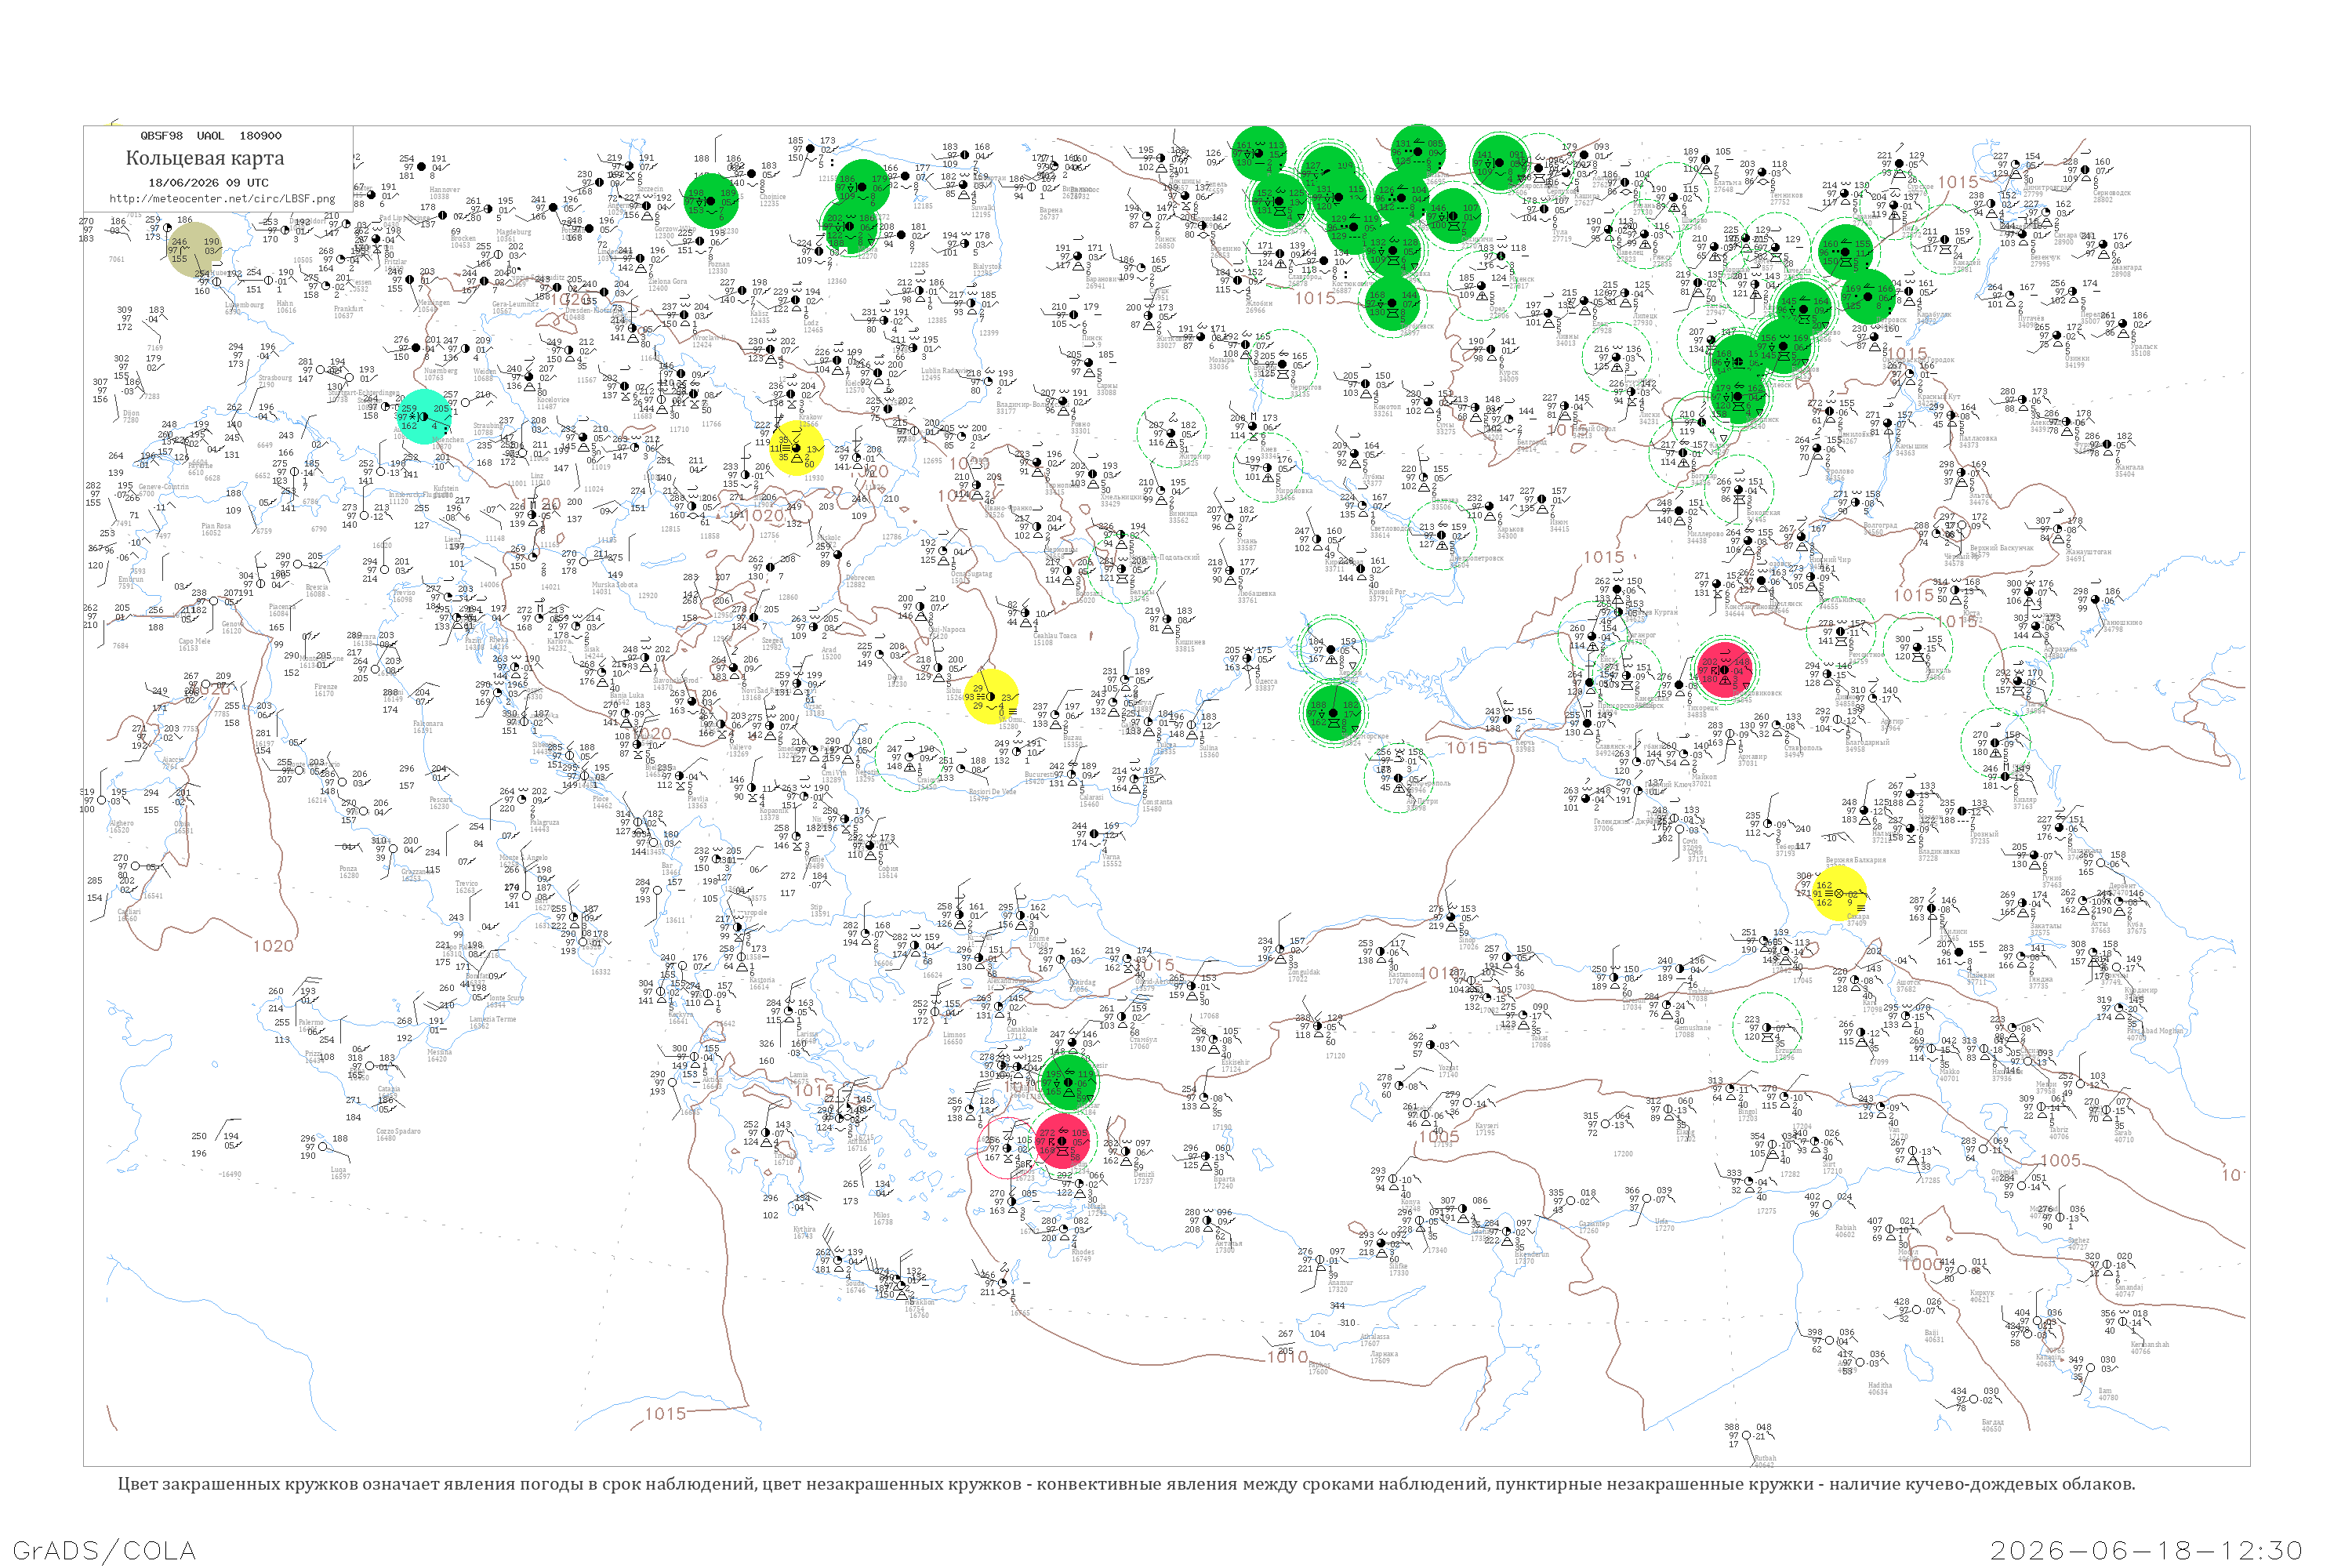
Task: Select the hollow red circle at Samos
Action: tap(1008, 1148)
